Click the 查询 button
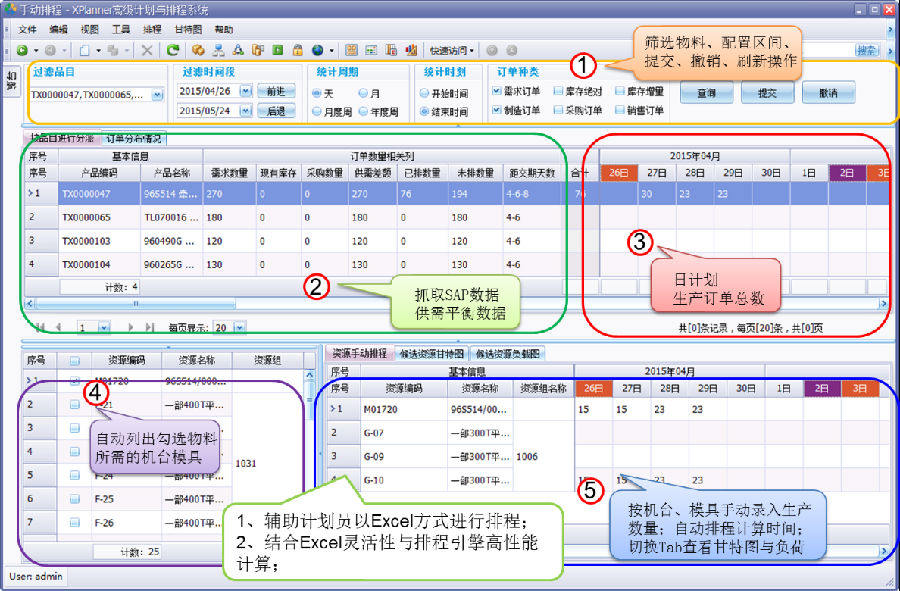 pyautogui.click(x=706, y=92)
